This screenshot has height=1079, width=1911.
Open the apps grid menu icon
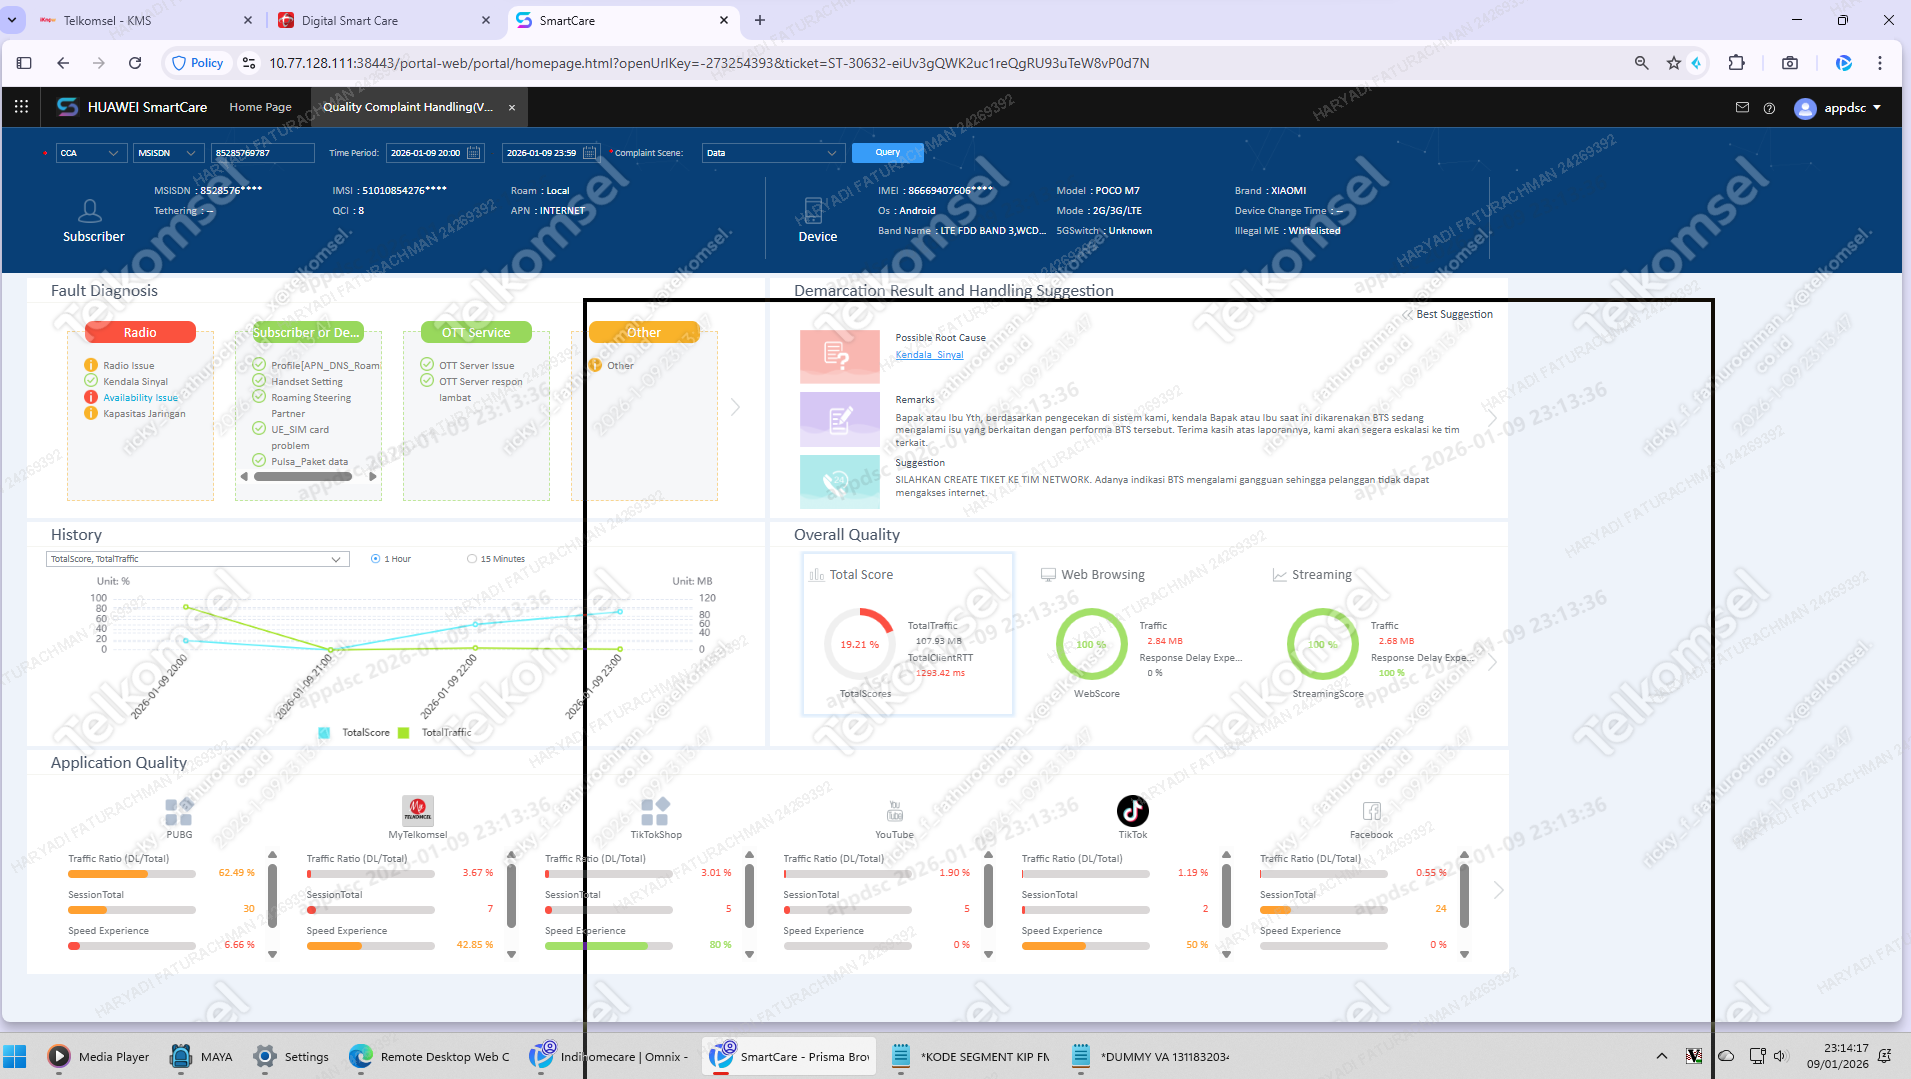pyautogui.click(x=21, y=107)
